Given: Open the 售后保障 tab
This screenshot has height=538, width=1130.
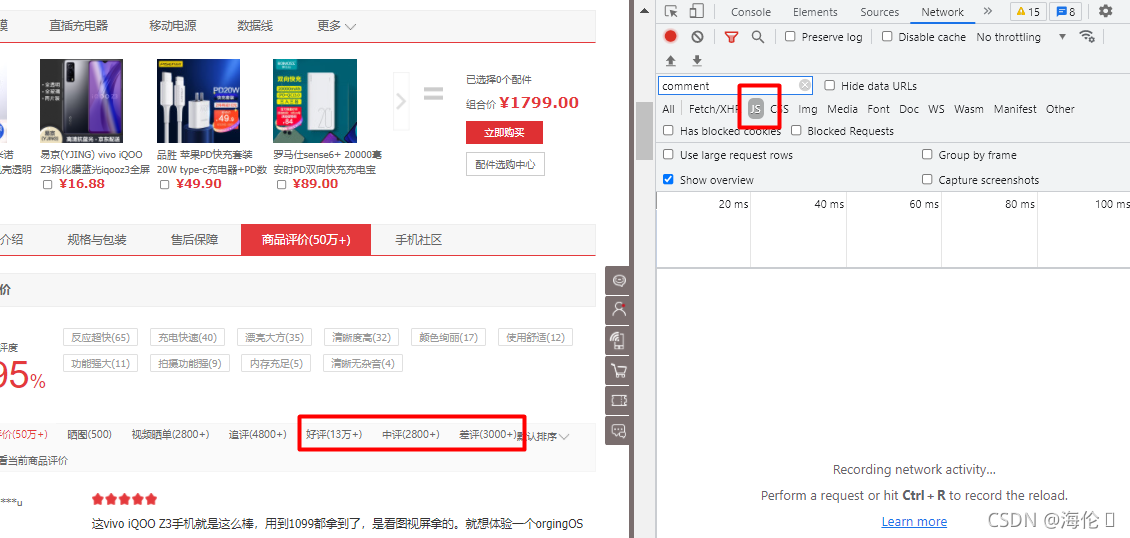Looking at the screenshot, I should pos(195,240).
